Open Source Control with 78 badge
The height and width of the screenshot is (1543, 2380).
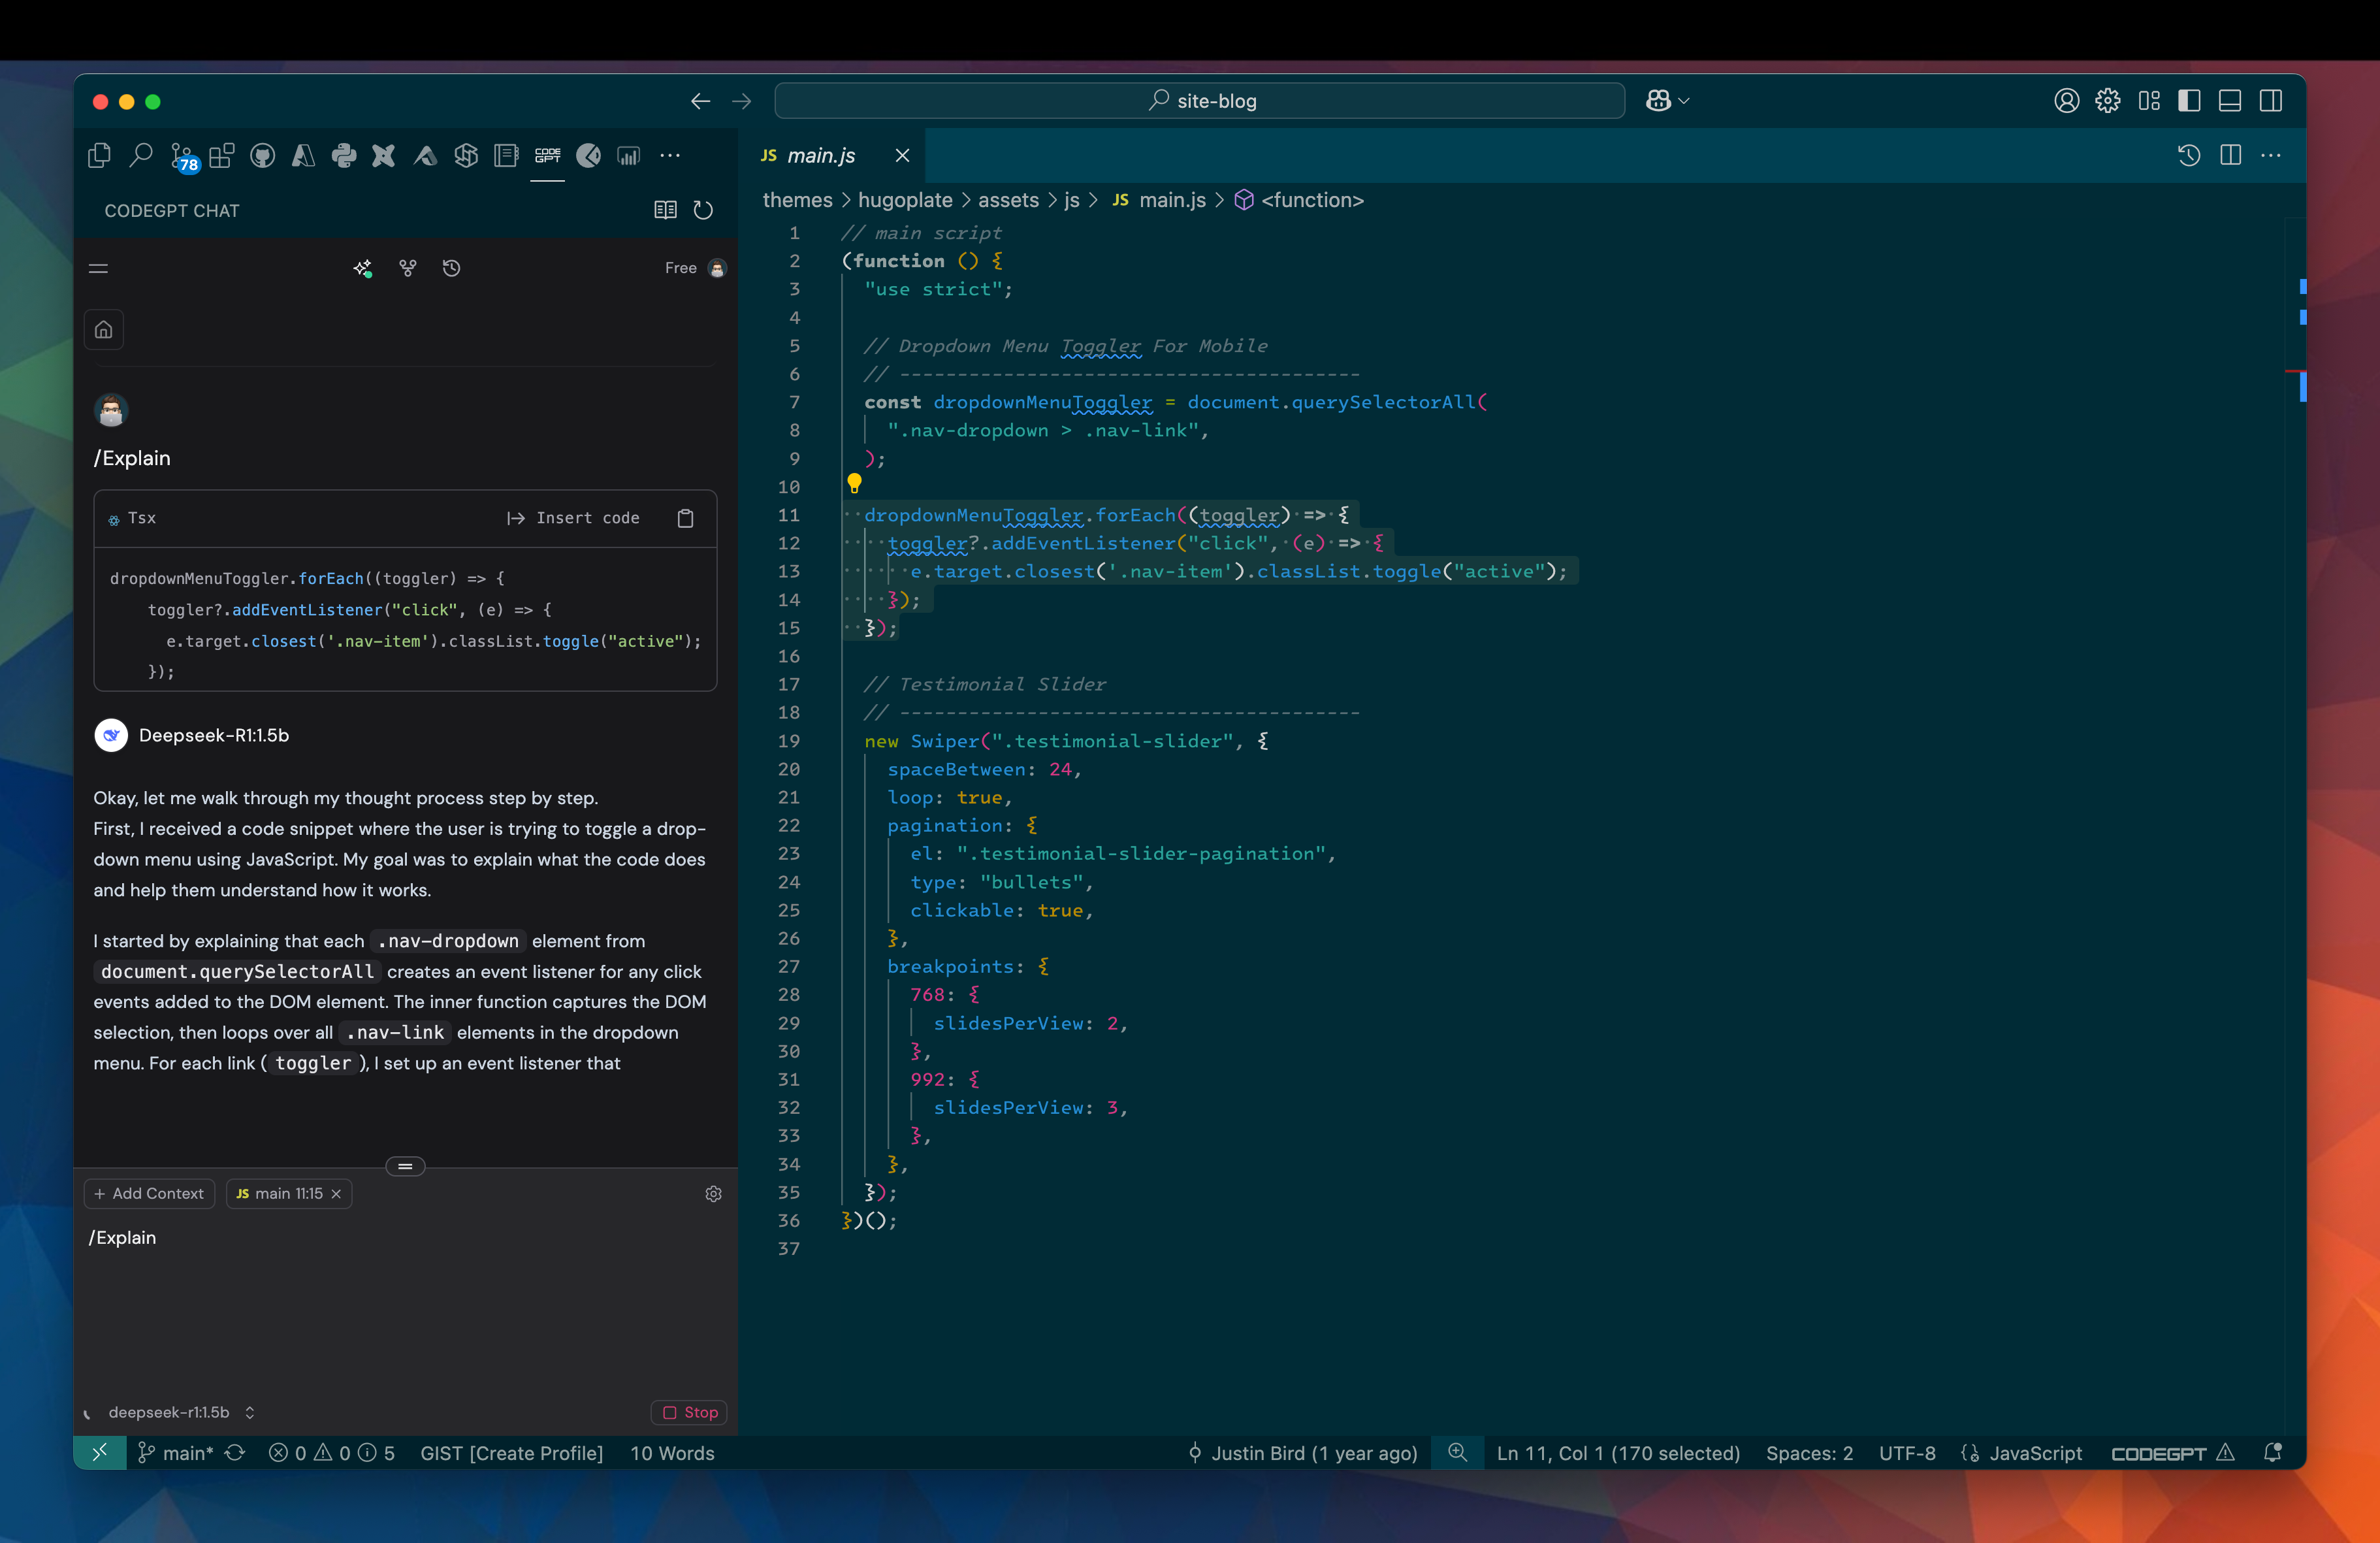[184, 157]
